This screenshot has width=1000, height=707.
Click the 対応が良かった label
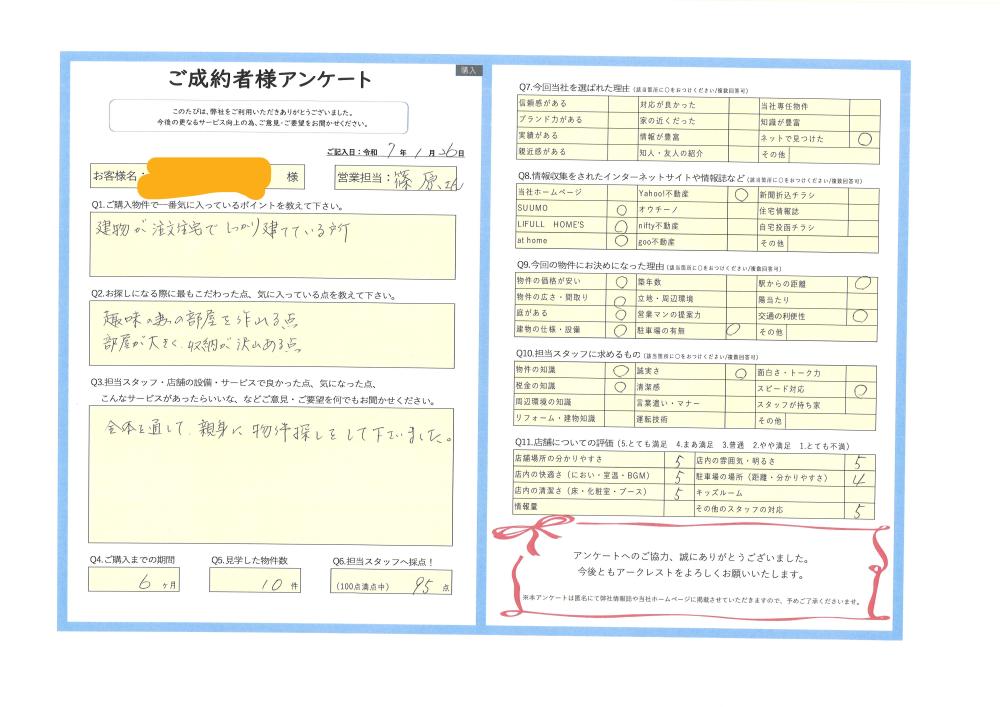pos(667,105)
